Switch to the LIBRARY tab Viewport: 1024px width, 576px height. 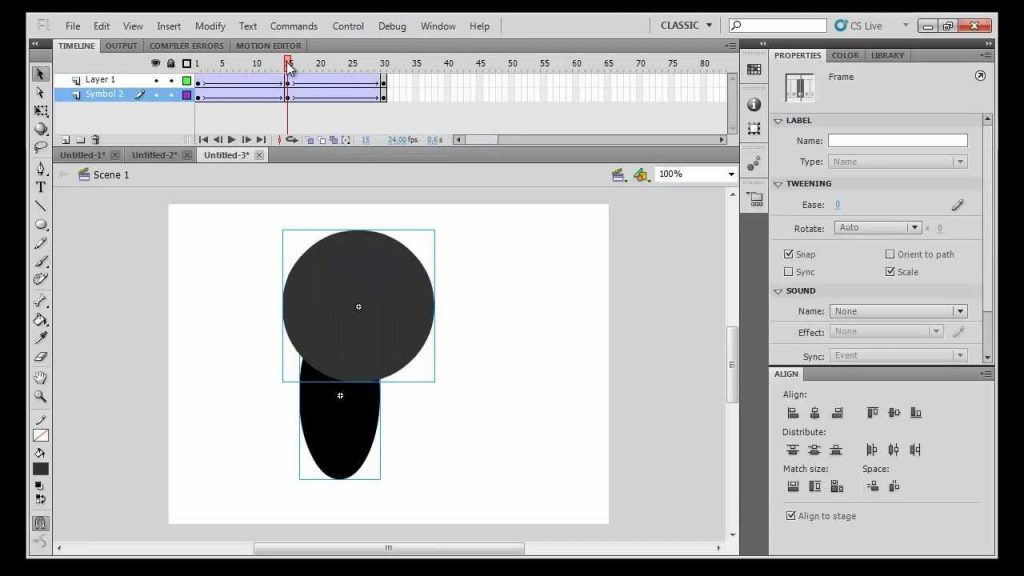coord(888,56)
